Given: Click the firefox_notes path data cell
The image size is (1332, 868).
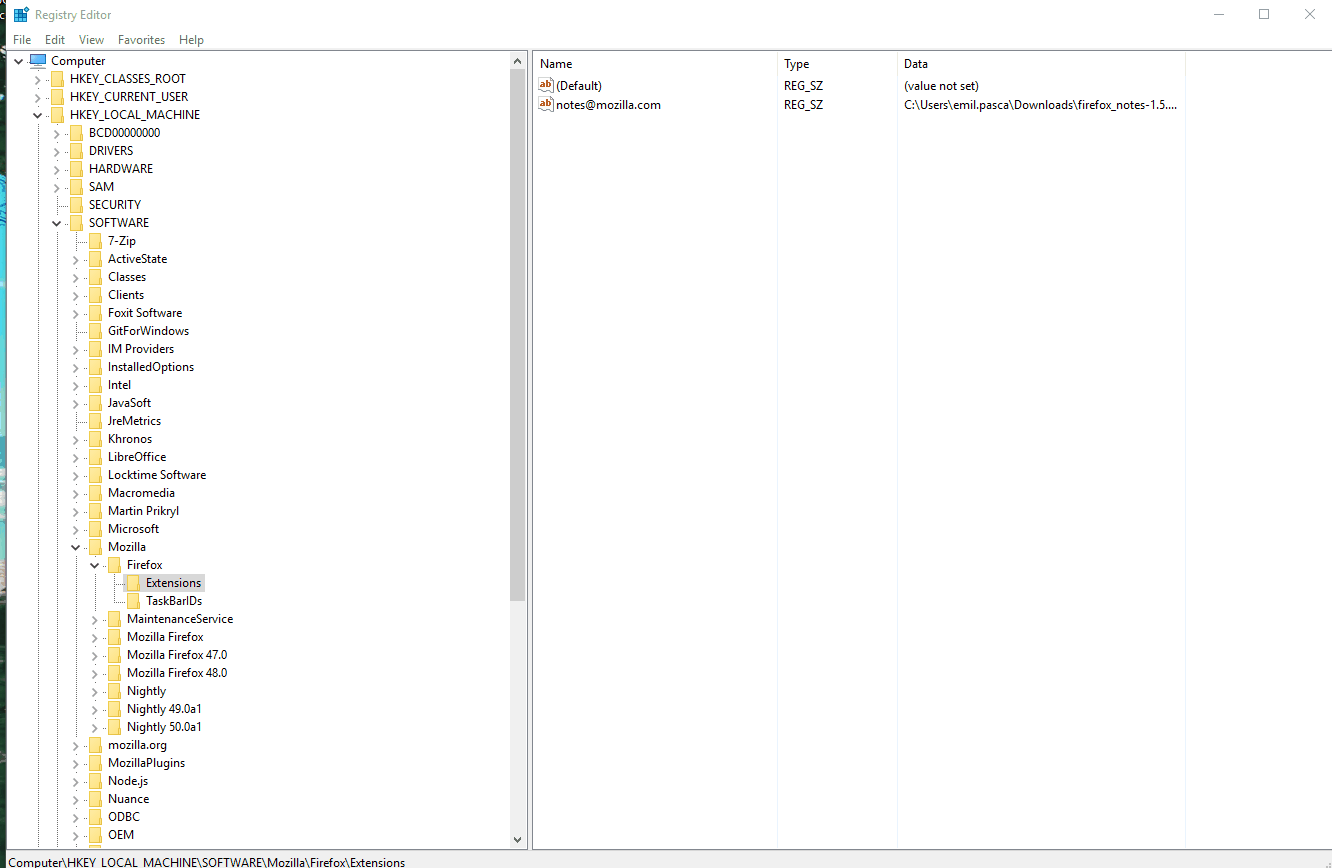Looking at the screenshot, I should point(1040,105).
